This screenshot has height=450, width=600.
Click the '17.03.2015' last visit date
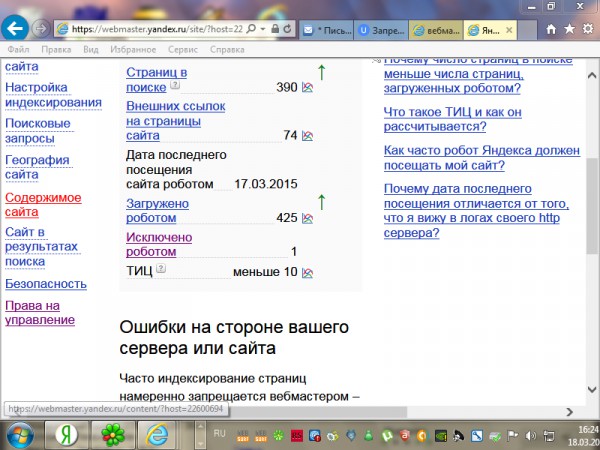point(266,184)
